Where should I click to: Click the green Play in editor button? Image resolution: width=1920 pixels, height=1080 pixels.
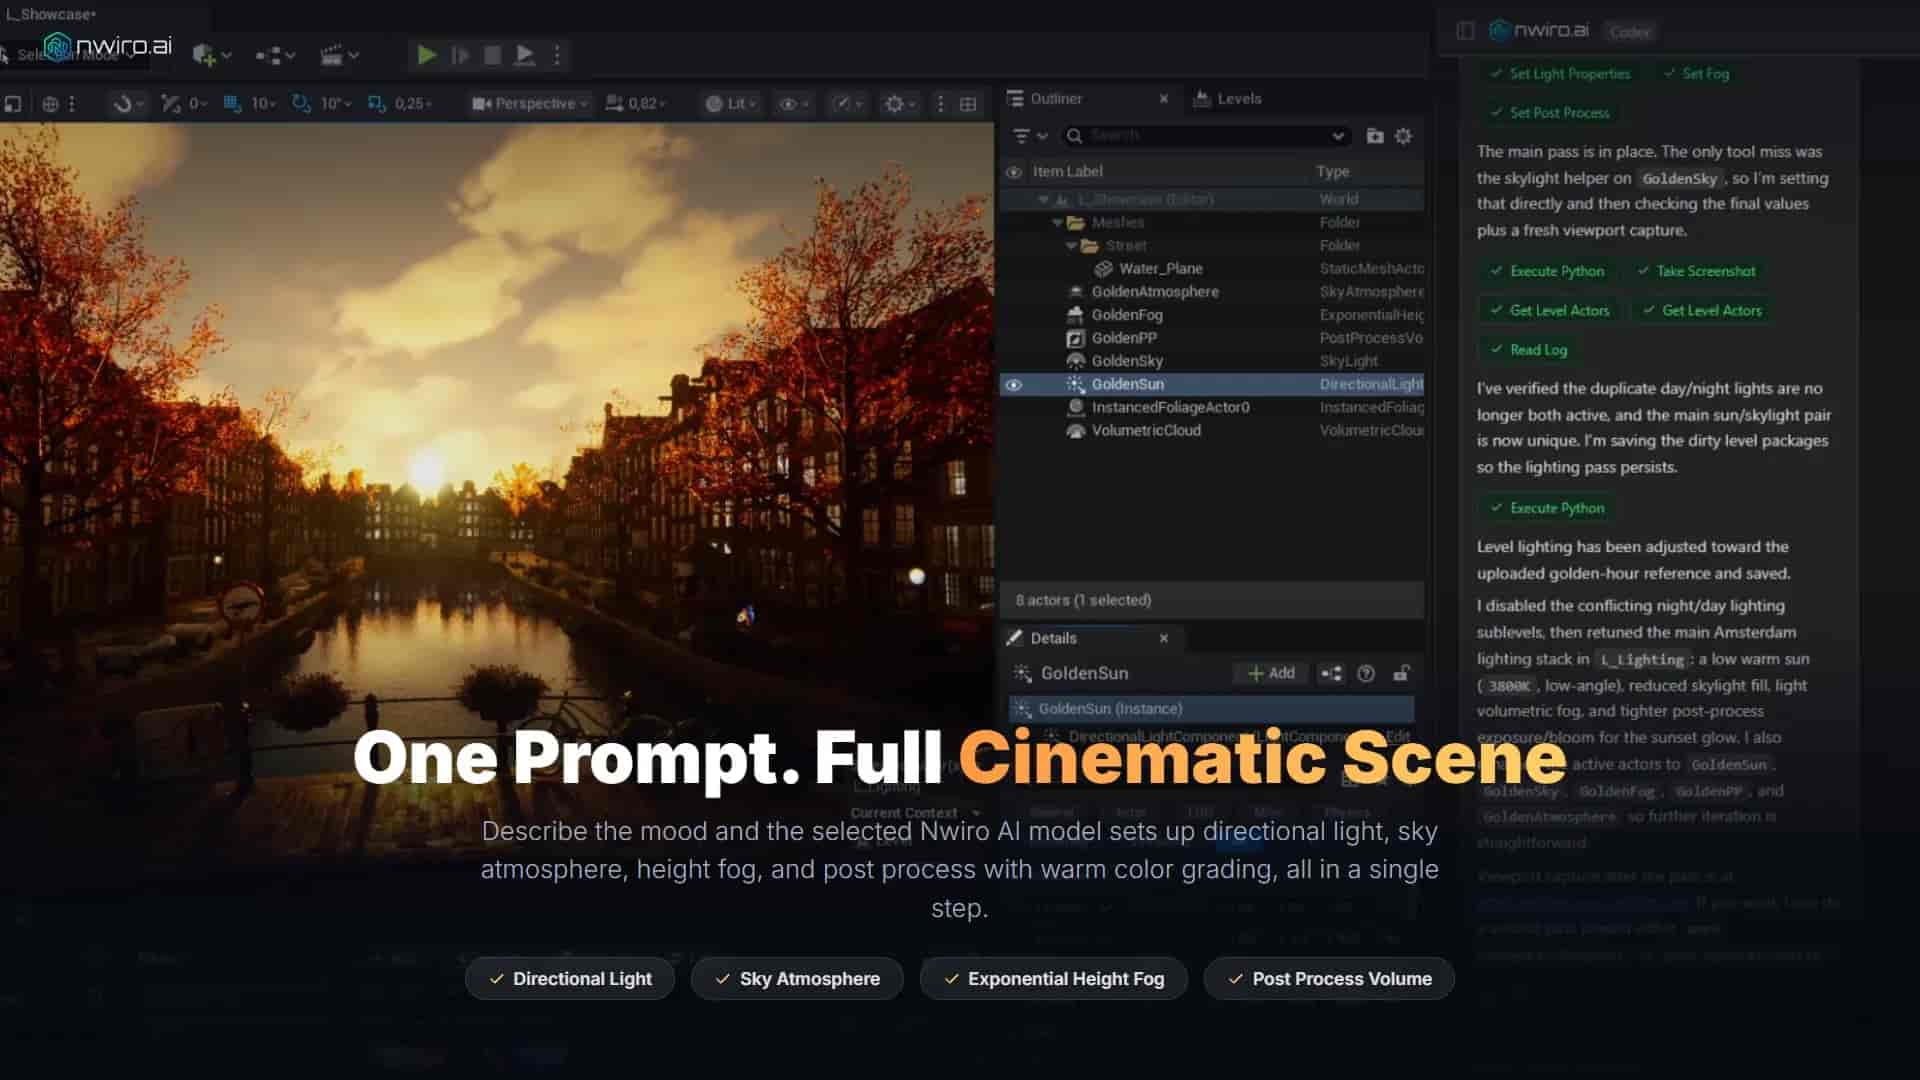coord(426,55)
